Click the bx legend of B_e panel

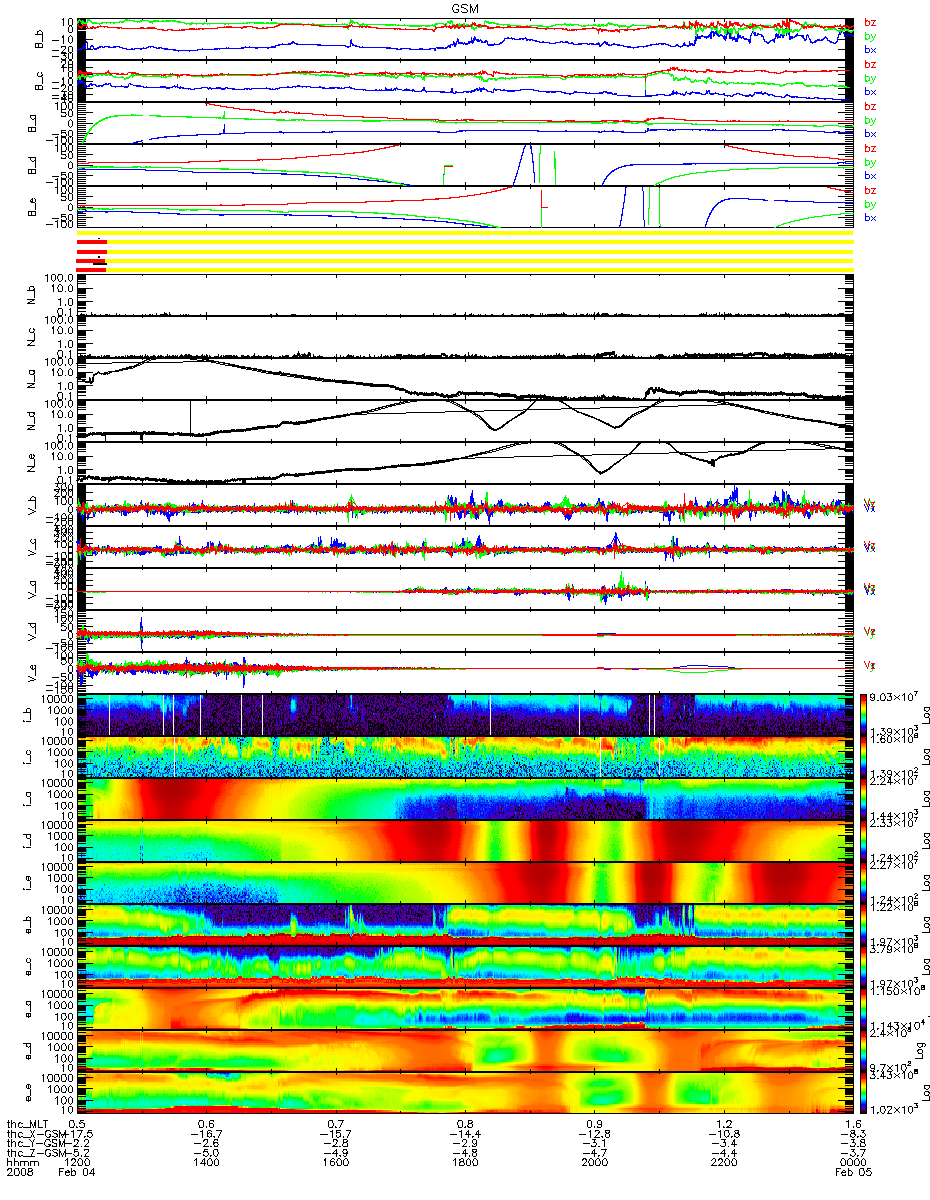869,217
